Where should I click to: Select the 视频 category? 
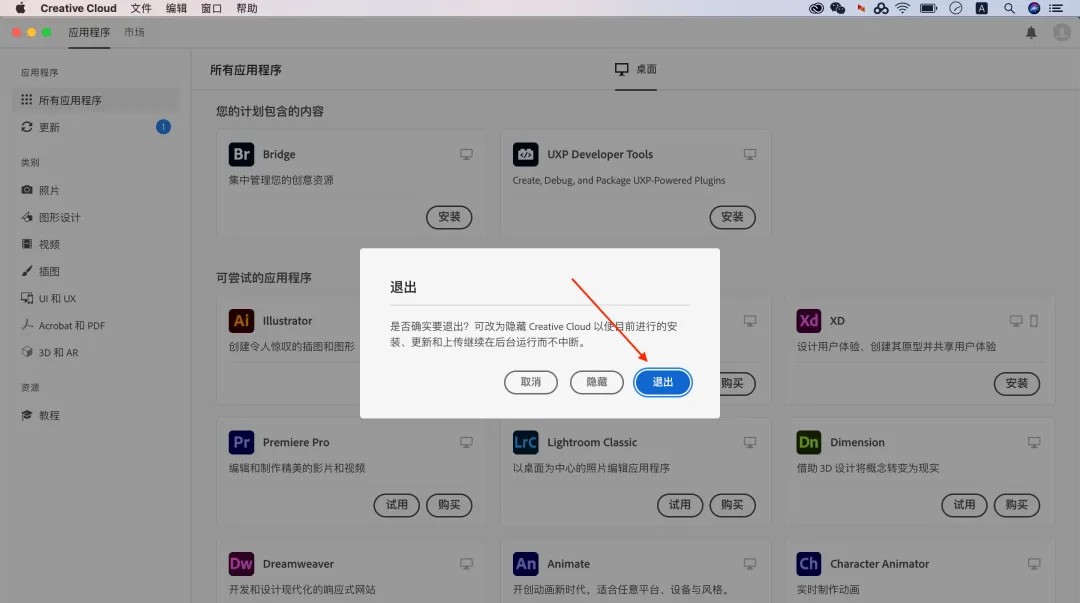pyautogui.click(x=96, y=244)
